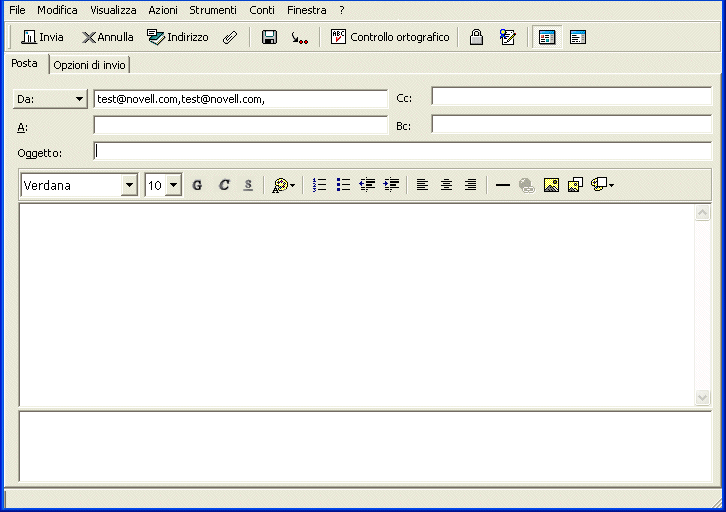Insert a horizontal line
Viewport: 726px width, 512px height.
tap(502, 185)
